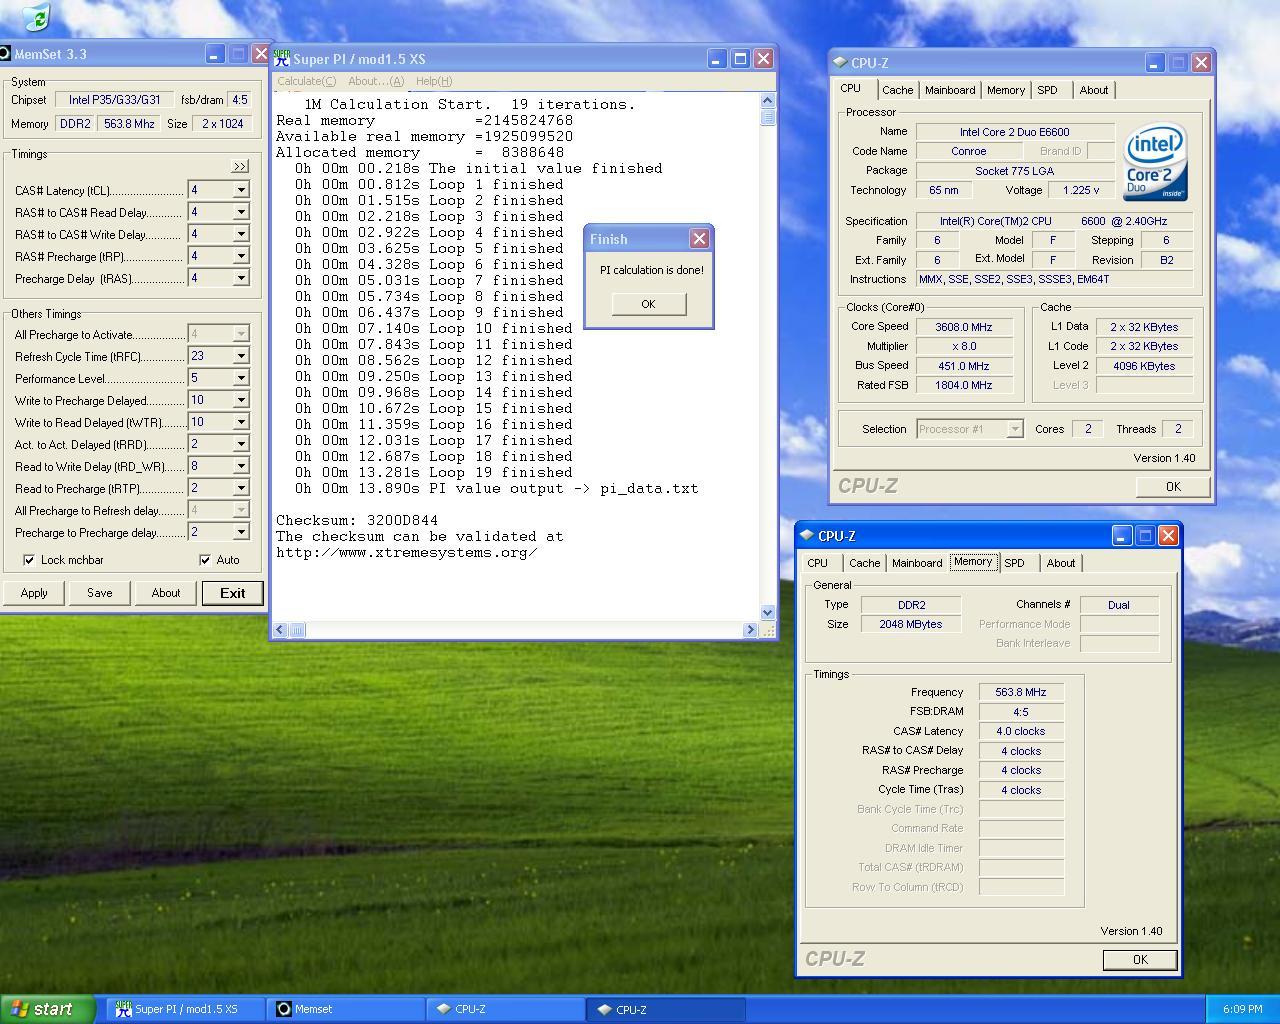Screen dimensions: 1280x1024
Task: Open About tab in upper CPU-Z
Action: pos(1094,90)
